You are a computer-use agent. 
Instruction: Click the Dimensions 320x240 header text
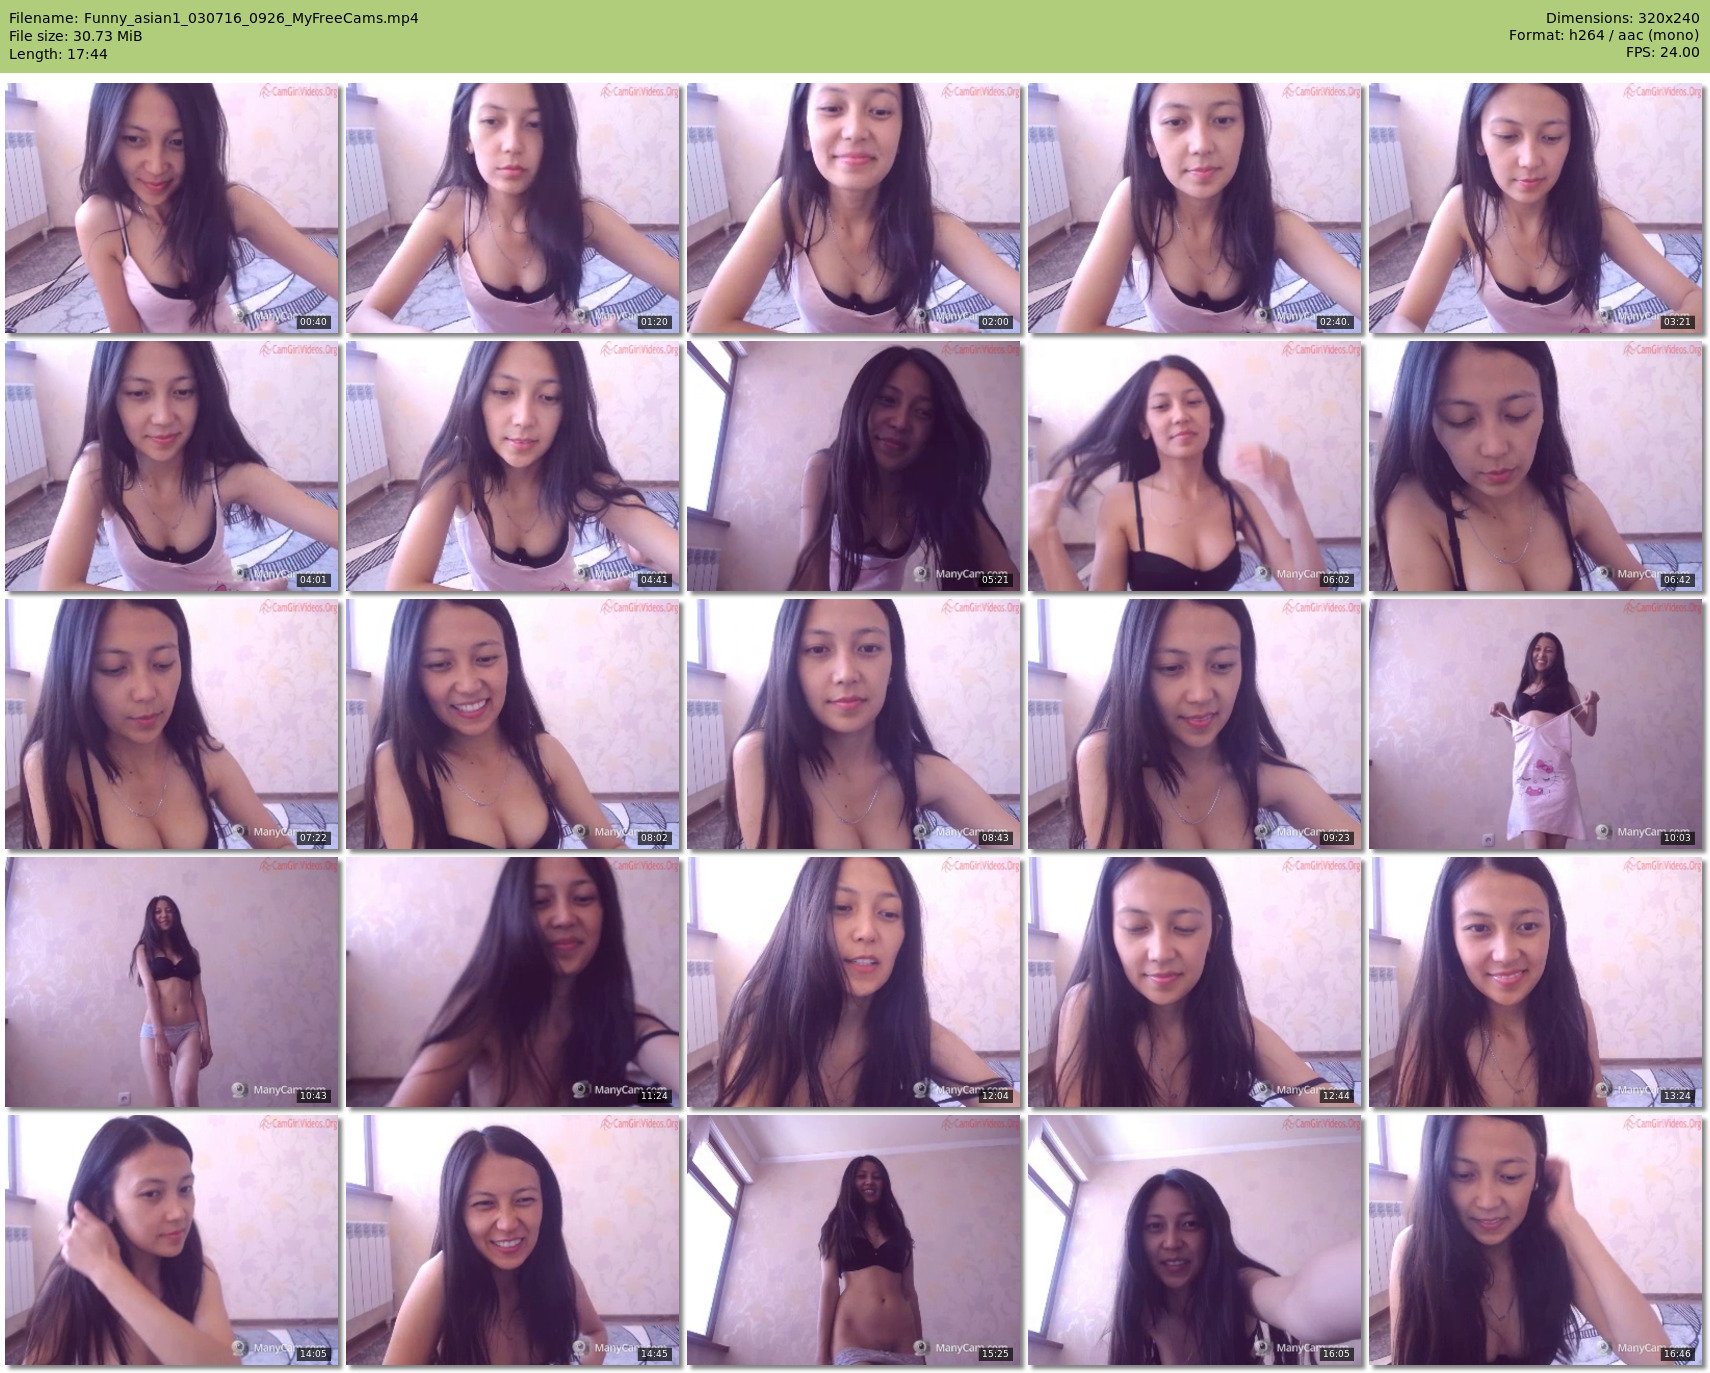(x=1622, y=18)
